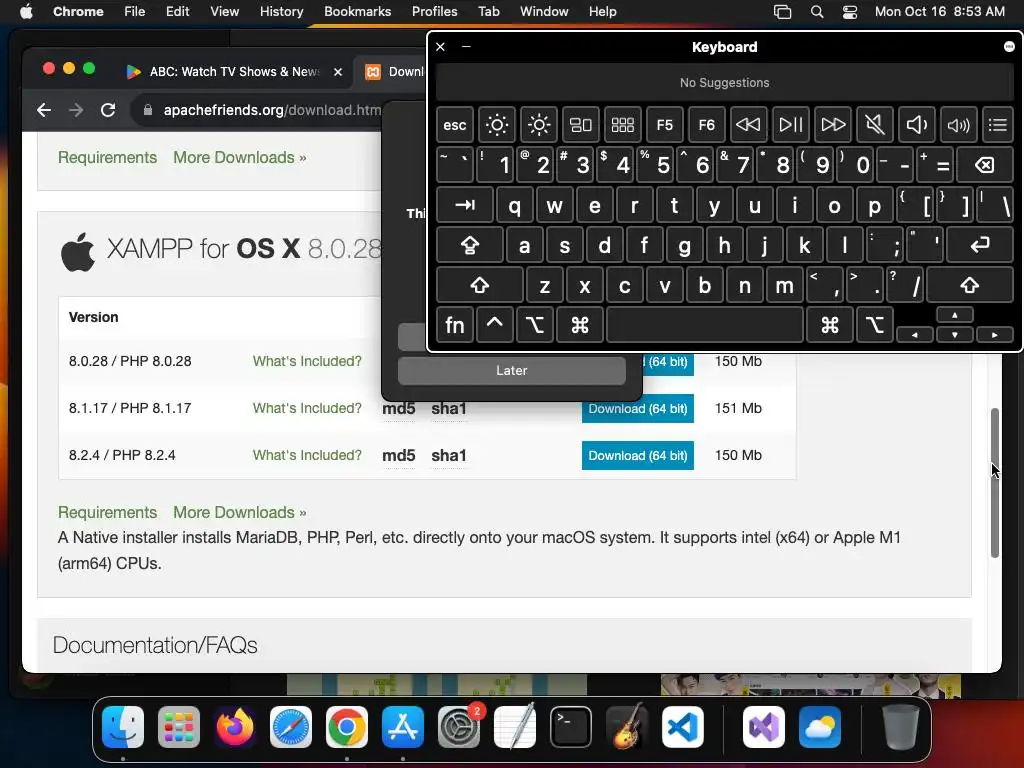Open Profiles menu
1024x768 pixels.
click(434, 11)
